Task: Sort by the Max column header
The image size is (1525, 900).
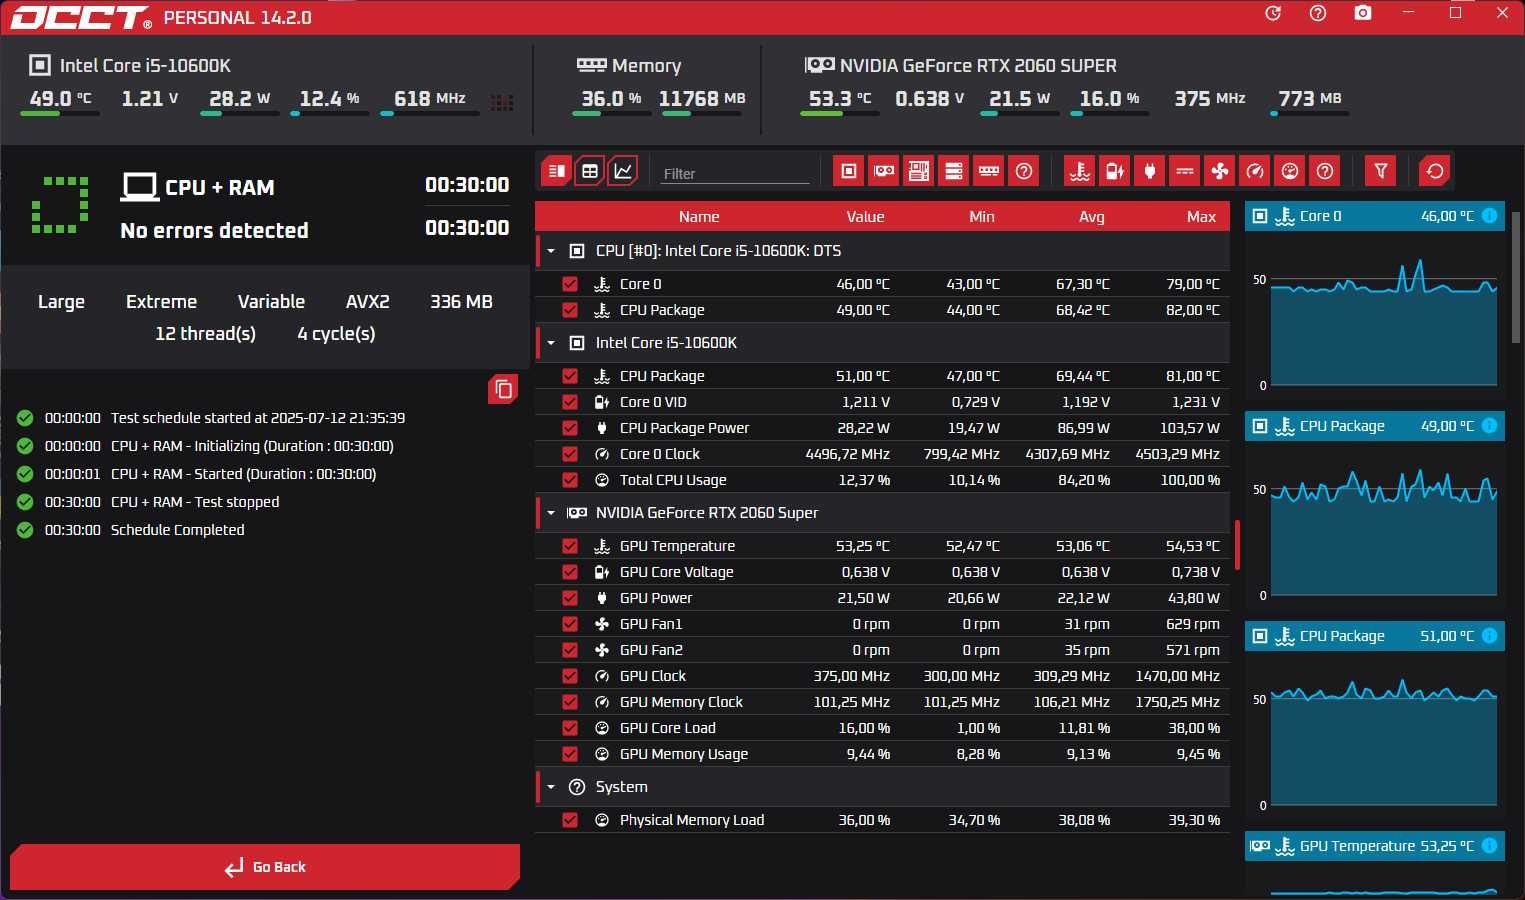Action: tap(1201, 217)
